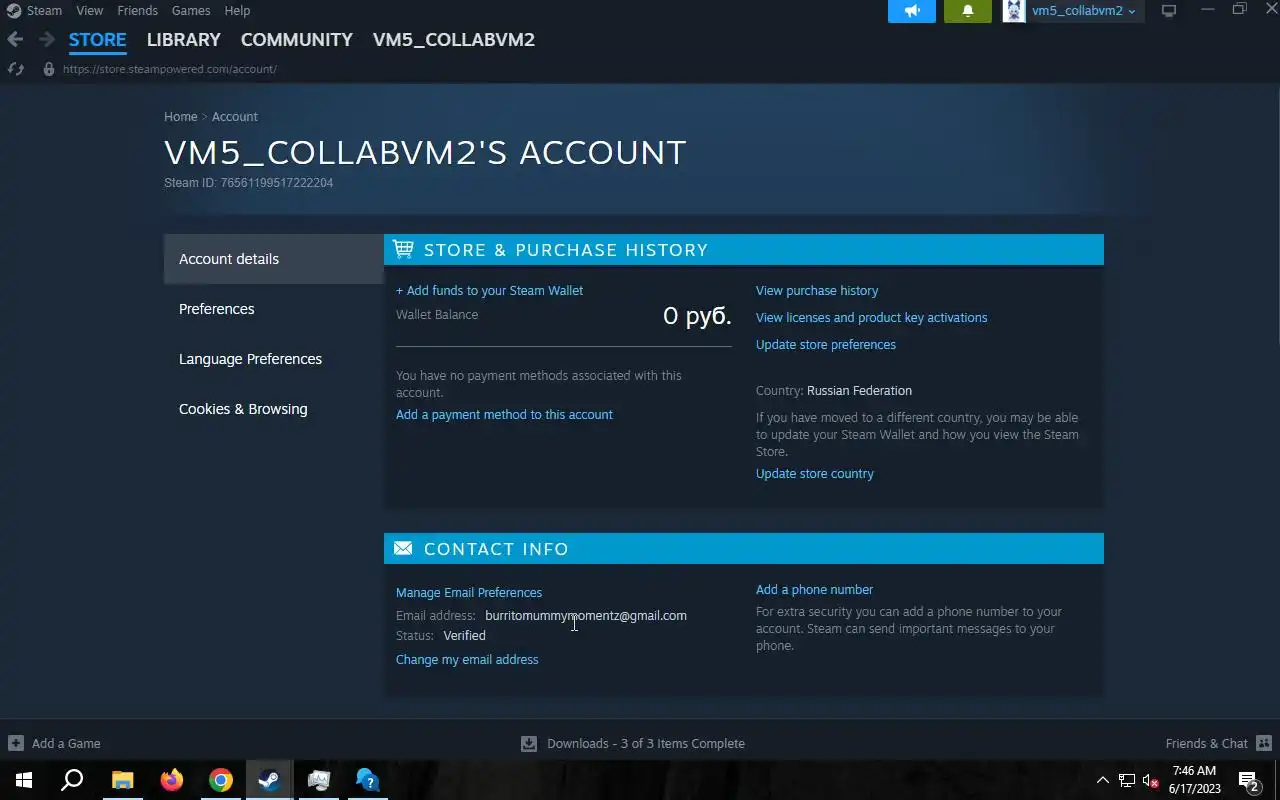Click Add funds to your Steam Wallet
Viewport: 1280px width, 800px height.
(x=489, y=291)
